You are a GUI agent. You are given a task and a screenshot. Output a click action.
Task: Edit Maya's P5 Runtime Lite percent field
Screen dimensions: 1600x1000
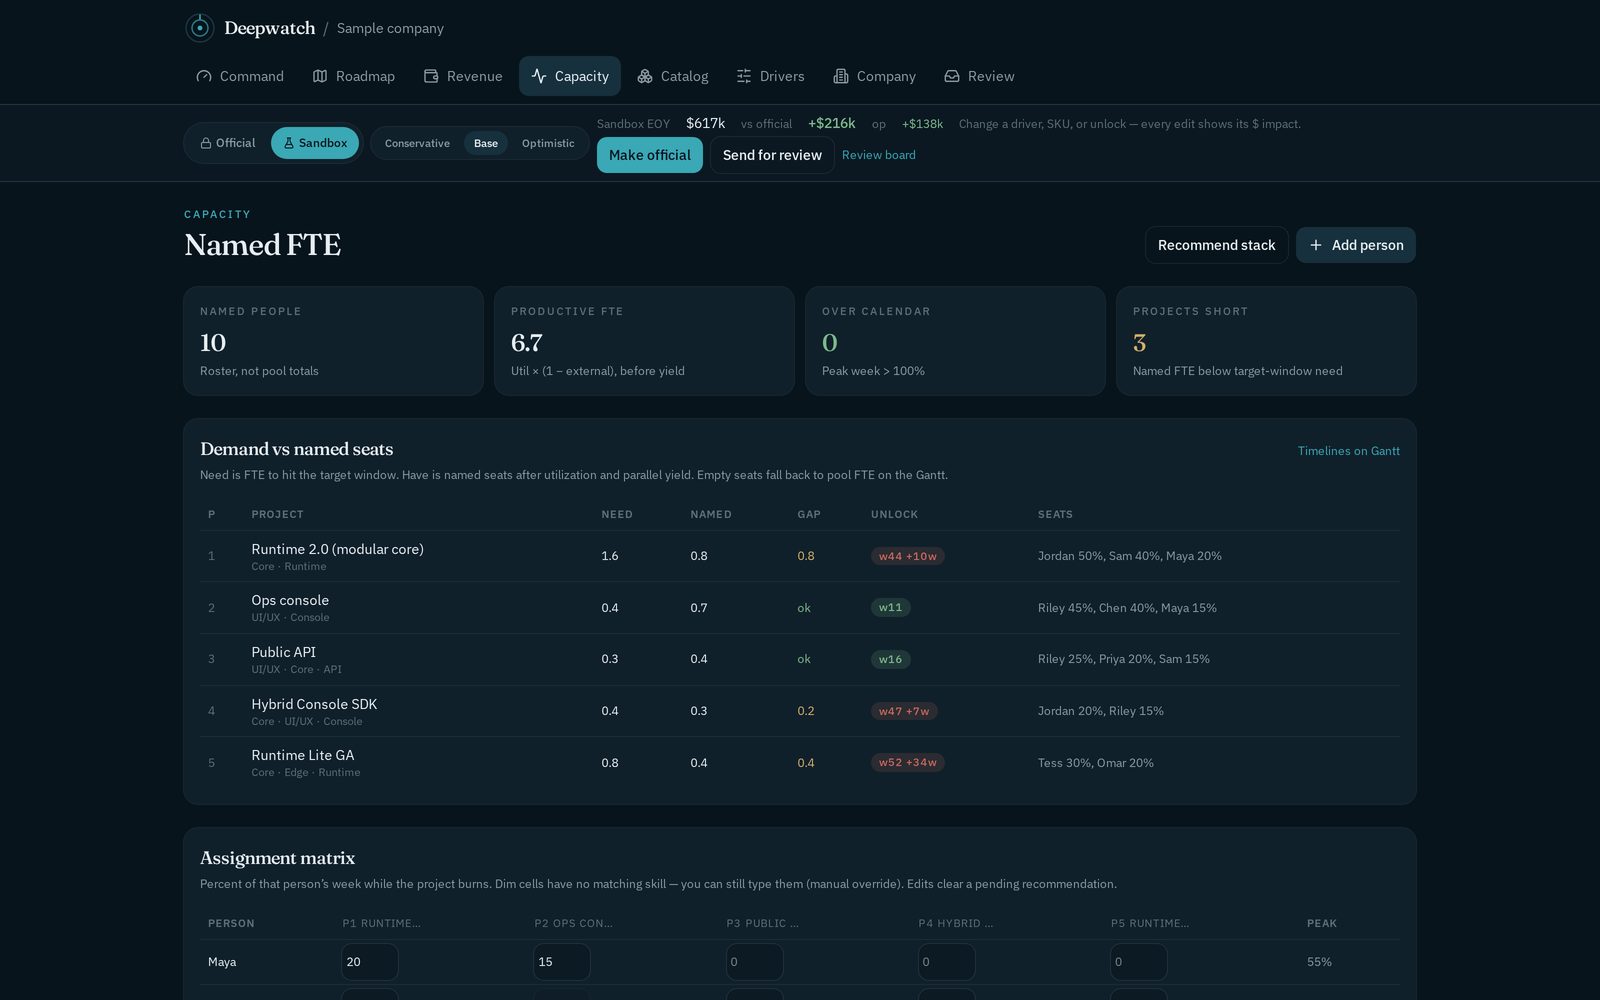[1139, 962]
